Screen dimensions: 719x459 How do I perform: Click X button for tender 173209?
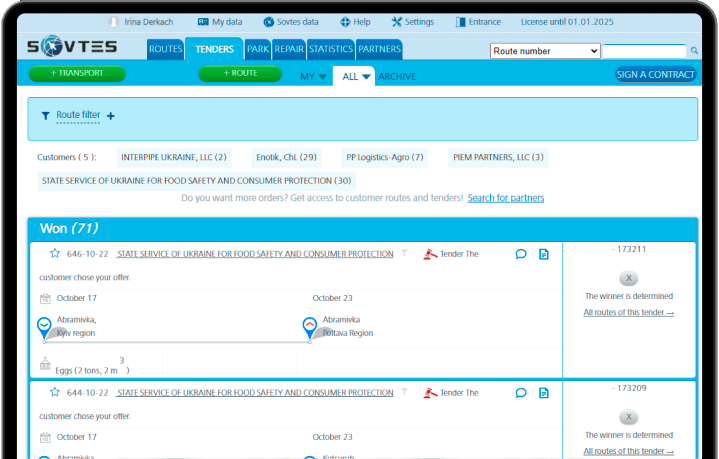coord(629,417)
